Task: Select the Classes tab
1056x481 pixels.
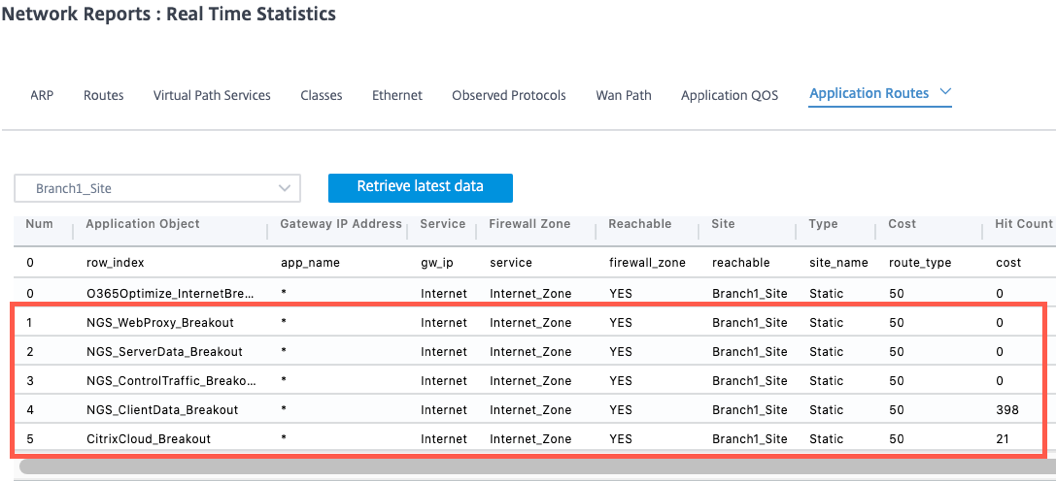Action: (321, 95)
